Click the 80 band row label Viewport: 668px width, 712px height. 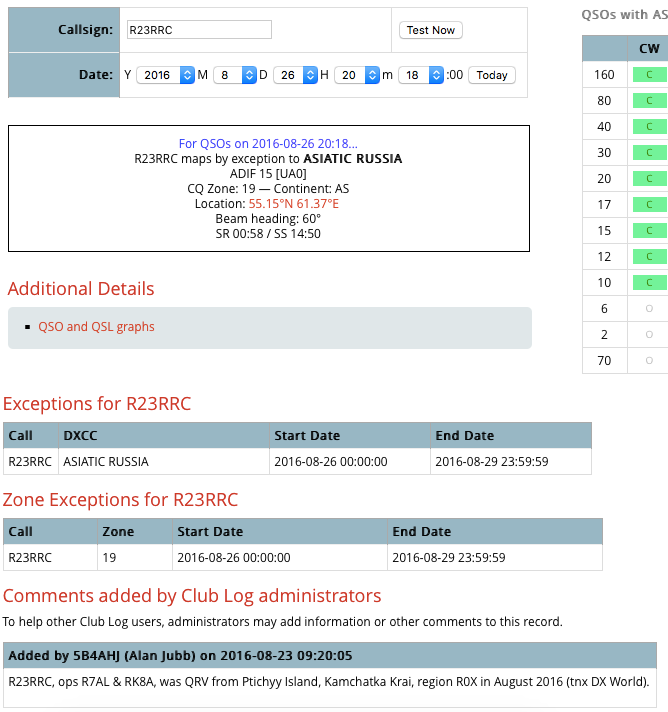(604, 100)
